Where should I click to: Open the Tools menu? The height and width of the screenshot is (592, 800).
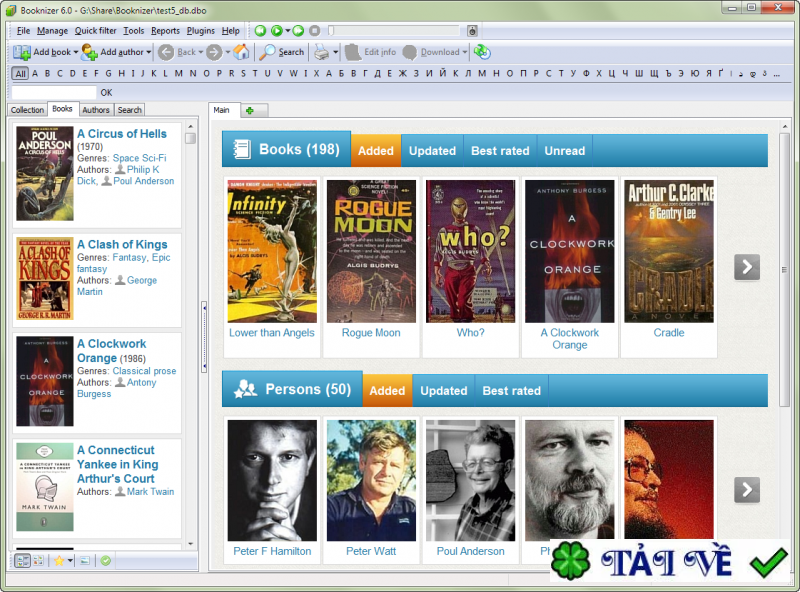134,30
